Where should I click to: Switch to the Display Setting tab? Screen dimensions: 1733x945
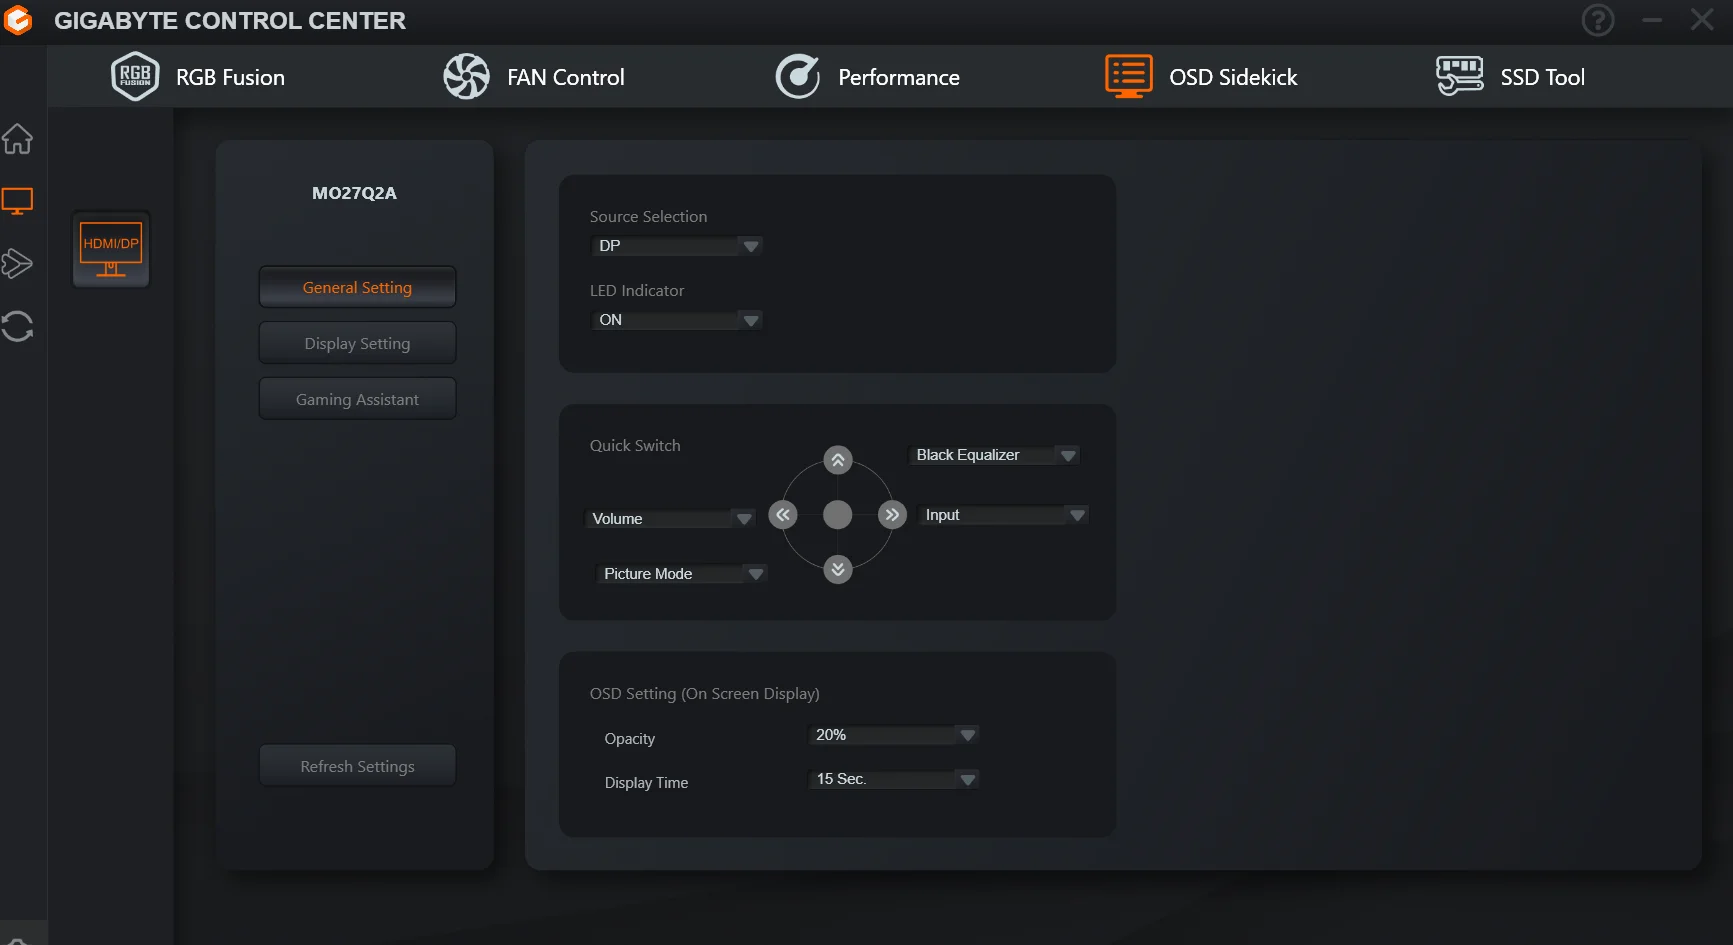pos(357,343)
